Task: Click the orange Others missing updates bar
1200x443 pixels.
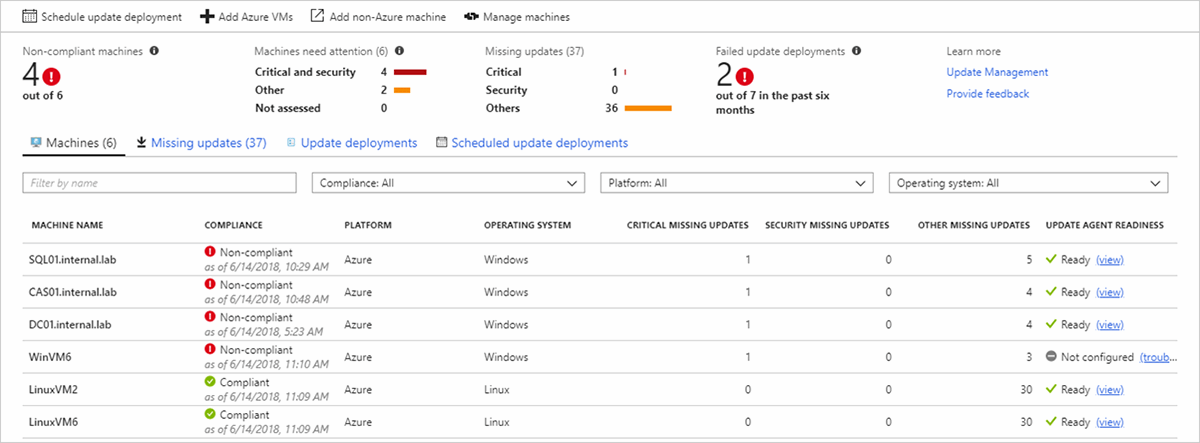Action: tap(648, 108)
